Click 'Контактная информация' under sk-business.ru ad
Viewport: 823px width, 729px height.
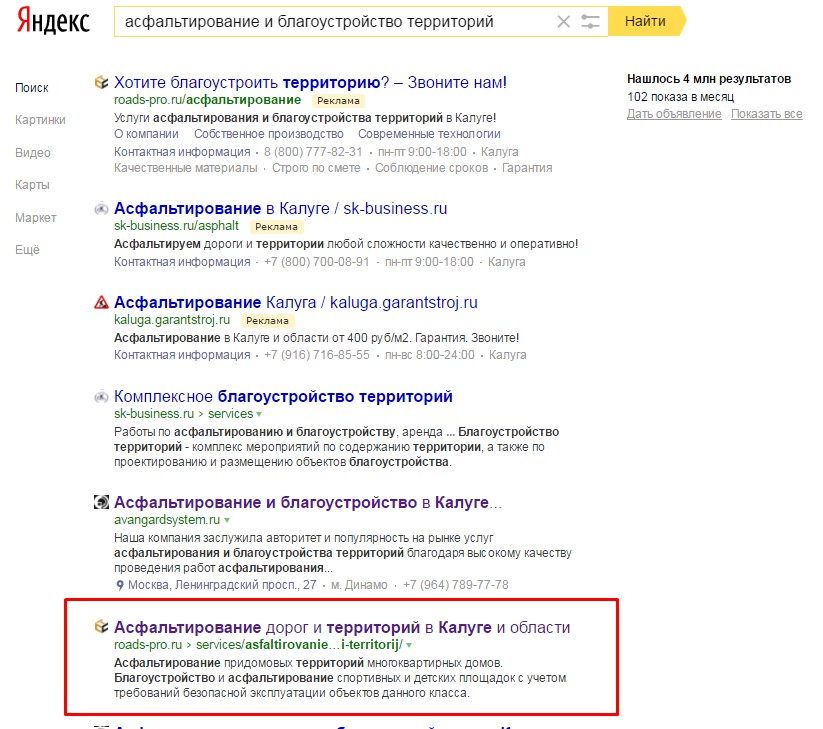point(182,261)
